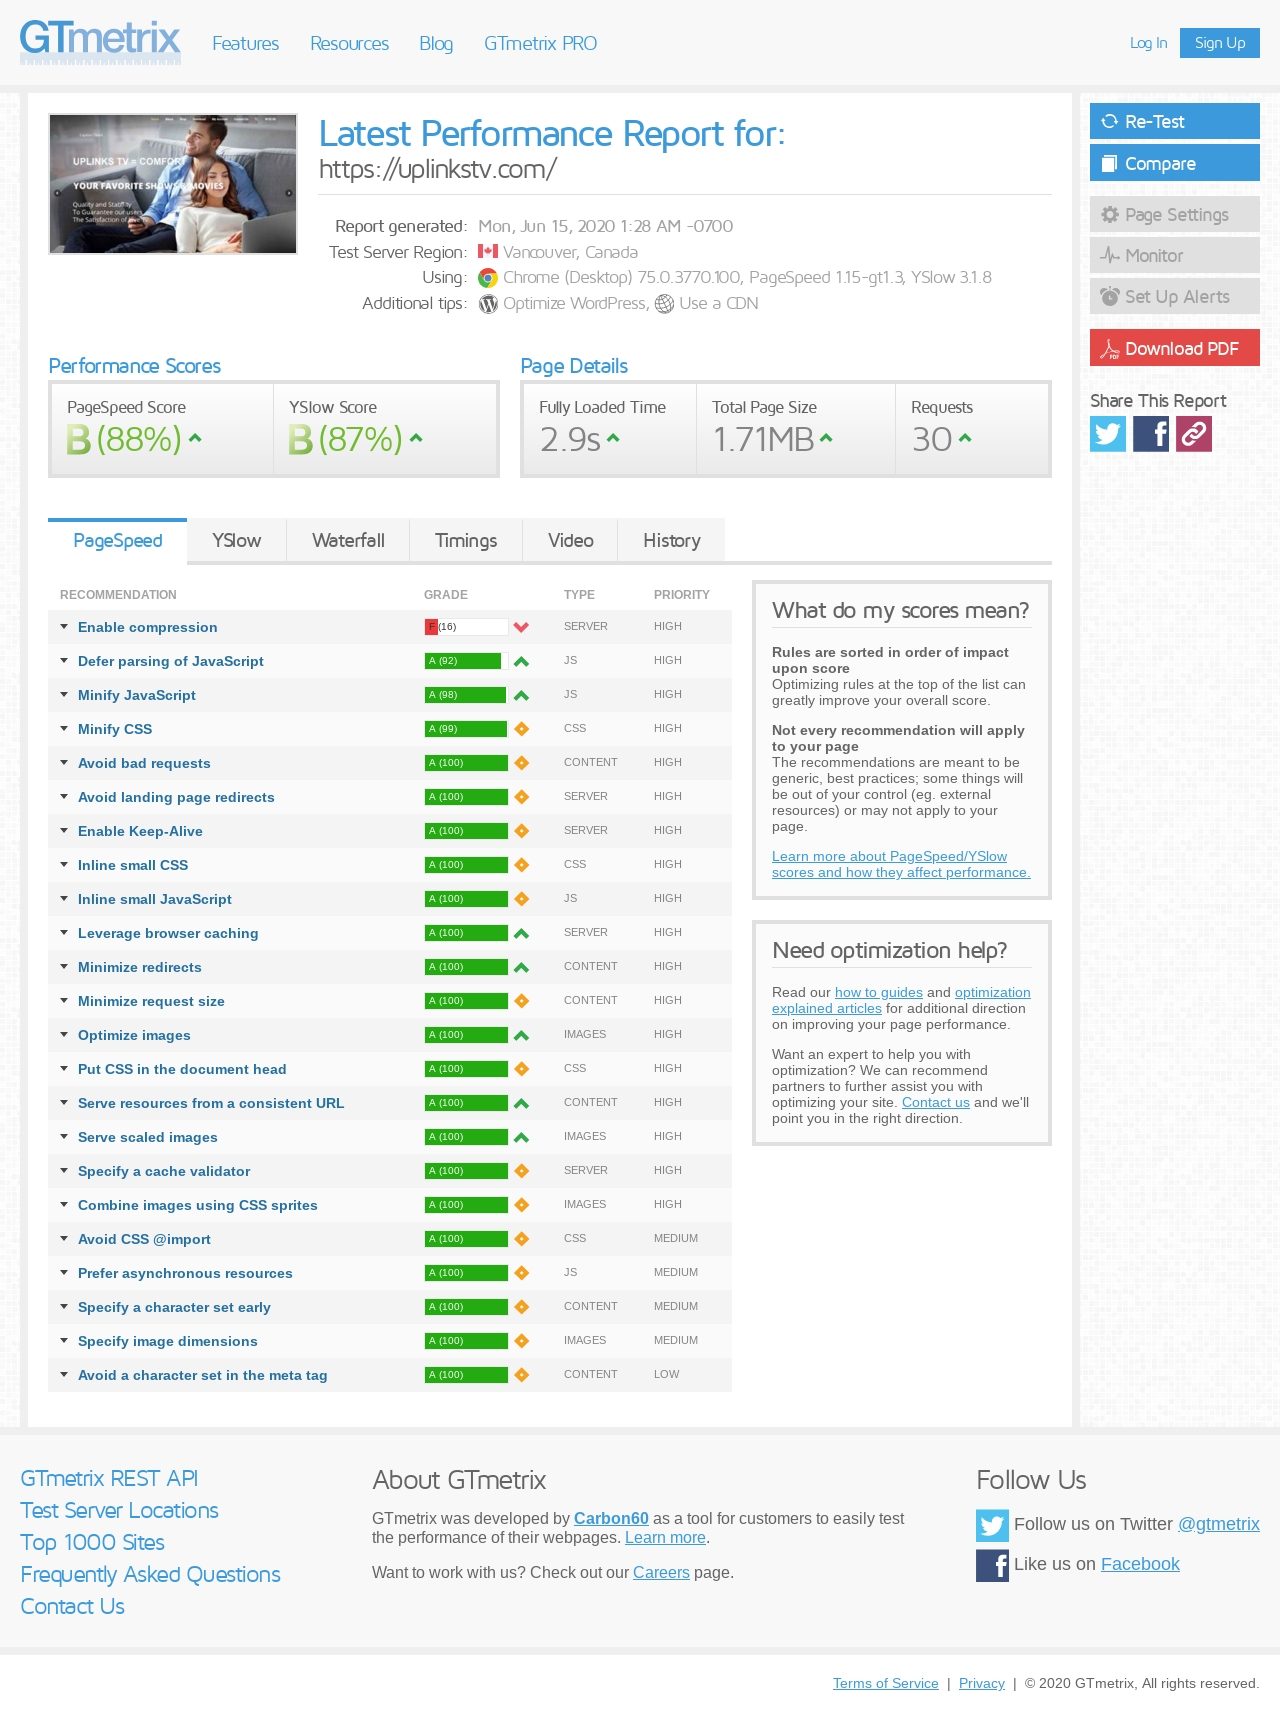The image size is (1280, 1711).
Task: Download the report as PDF
Action: tap(1175, 348)
